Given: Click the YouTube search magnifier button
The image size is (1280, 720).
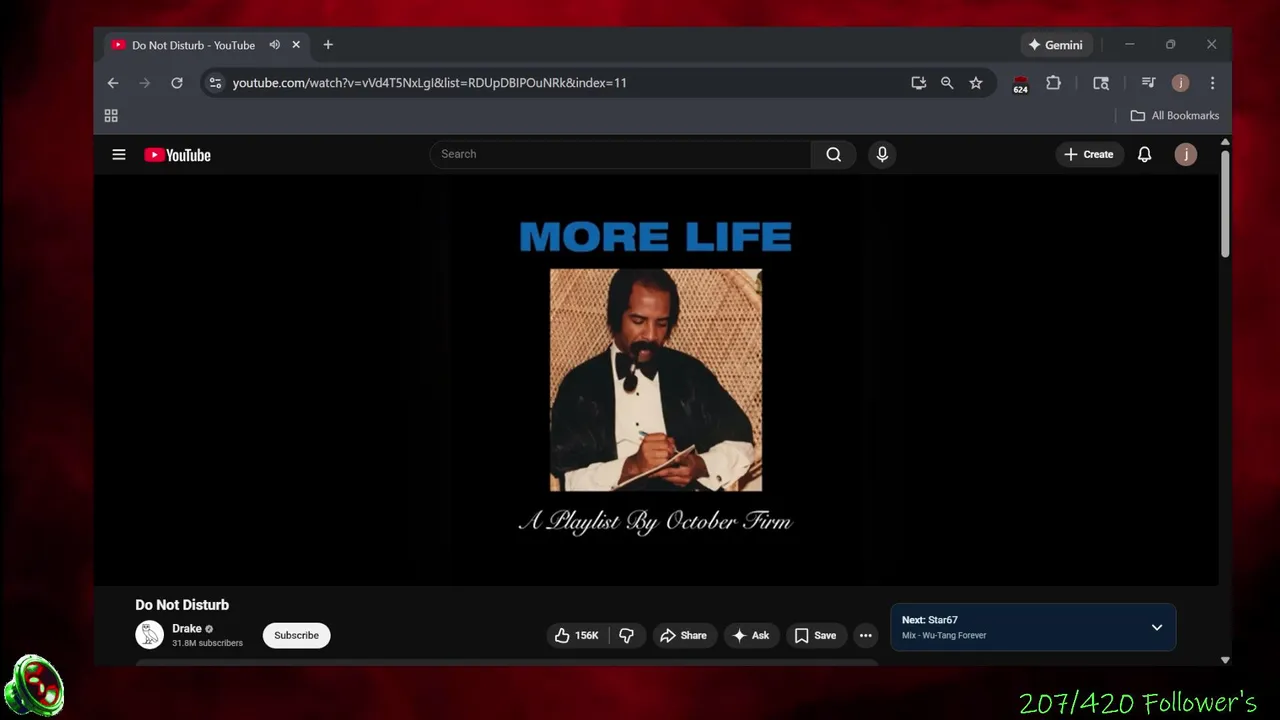Looking at the screenshot, I should pyautogui.click(x=833, y=154).
